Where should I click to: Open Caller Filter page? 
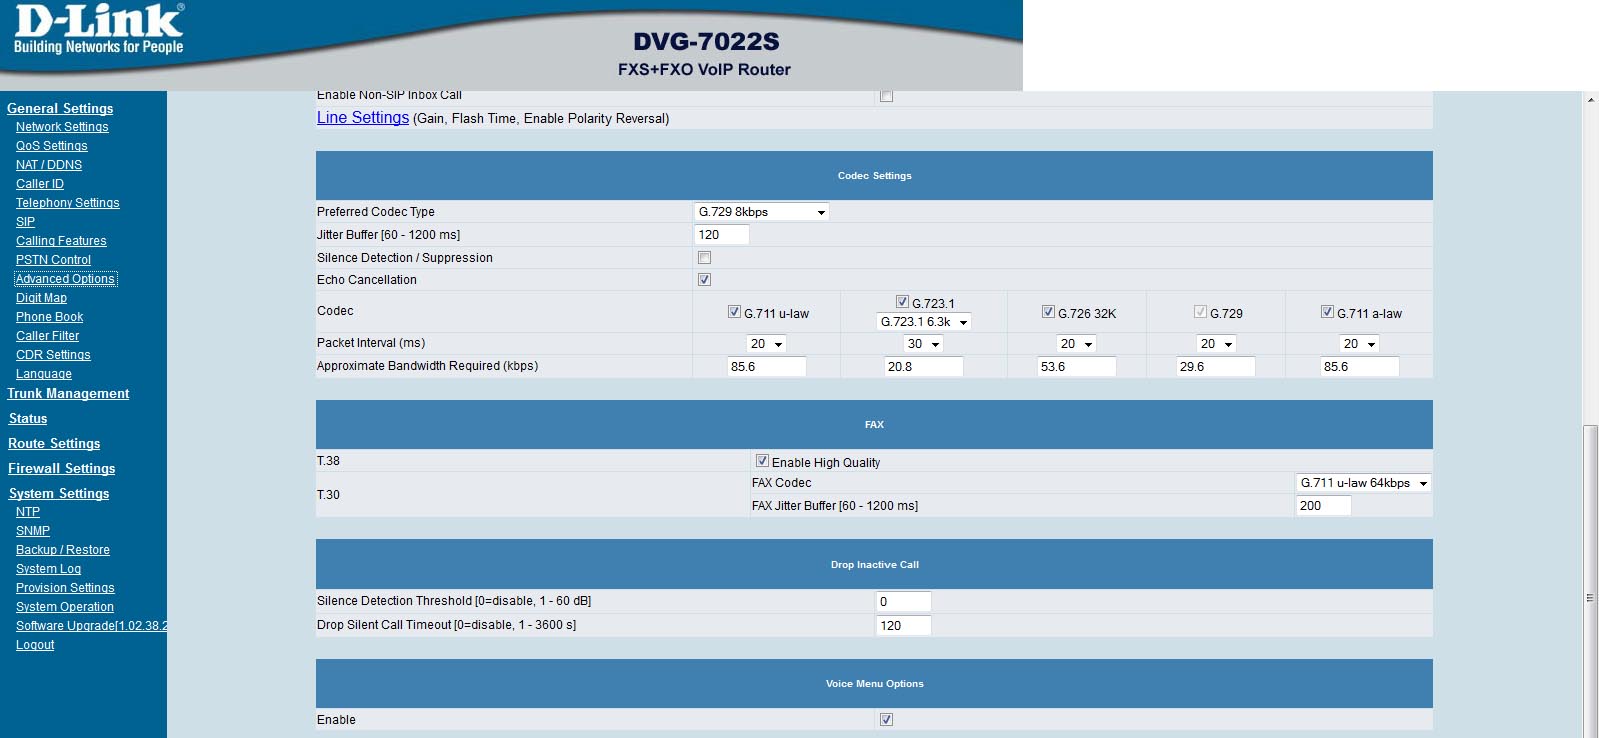coord(47,336)
